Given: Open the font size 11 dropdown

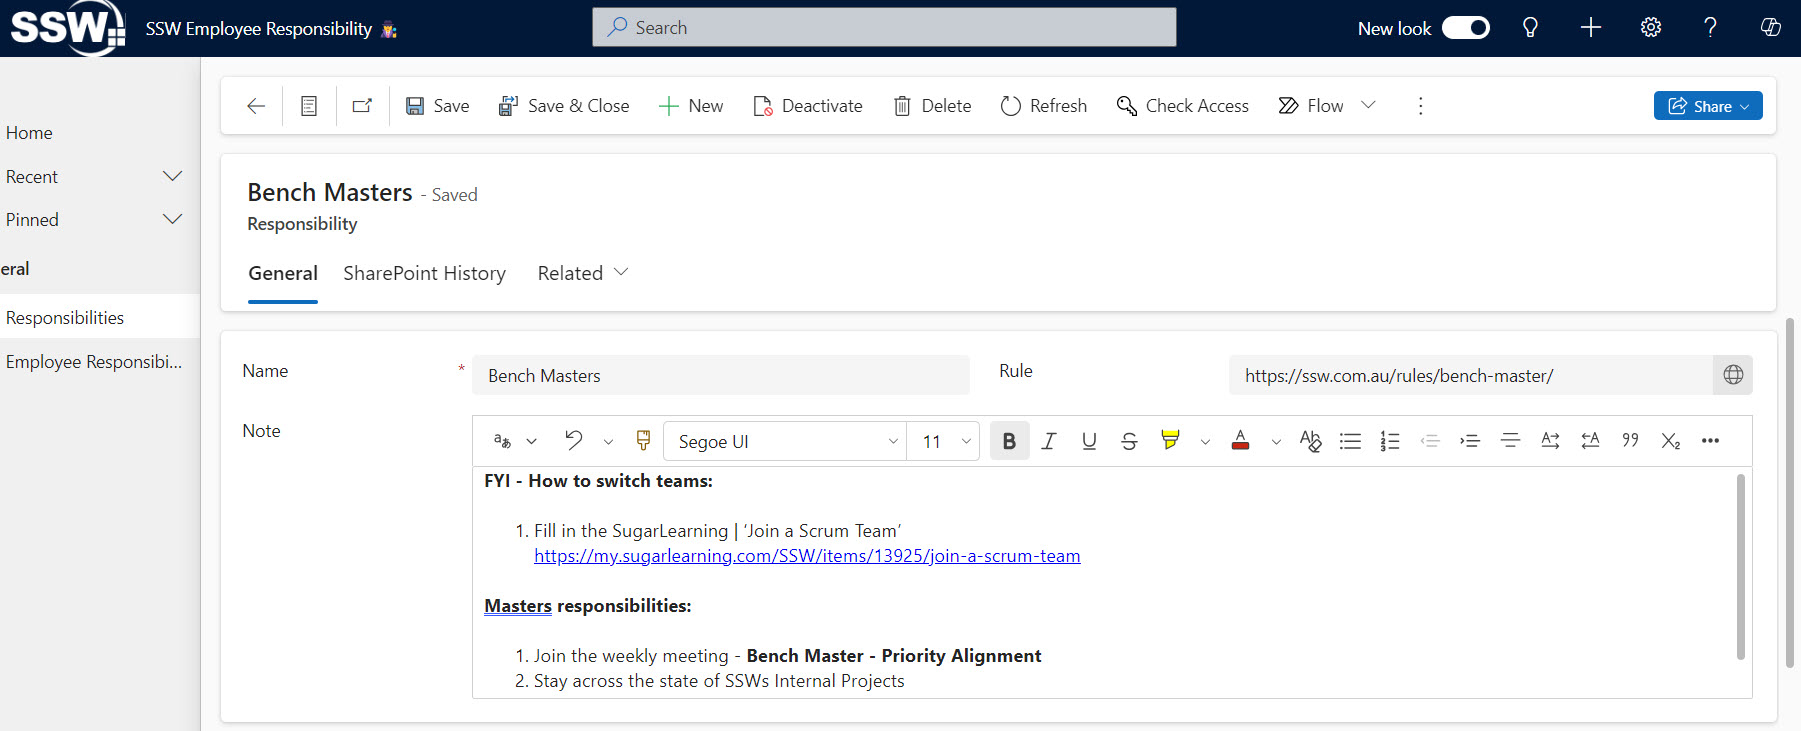Looking at the screenshot, I should (x=945, y=441).
